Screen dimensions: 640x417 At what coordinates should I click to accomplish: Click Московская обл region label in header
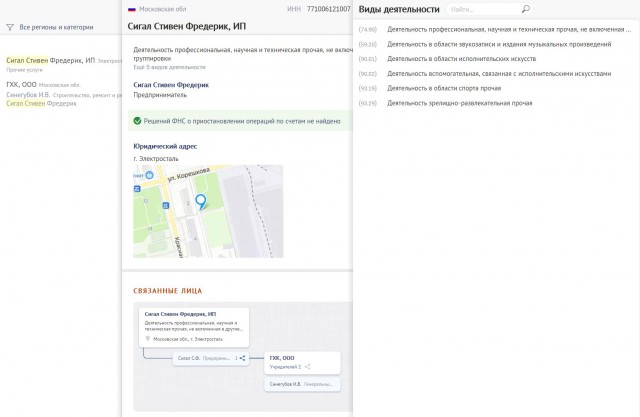[162, 9]
